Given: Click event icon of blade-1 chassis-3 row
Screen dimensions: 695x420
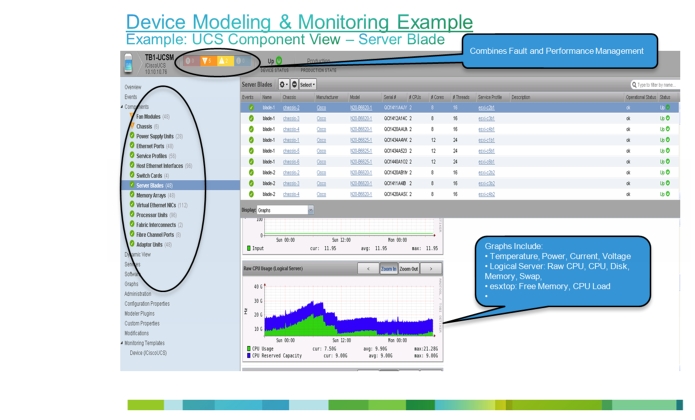Looking at the screenshot, I should pos(251,118).
